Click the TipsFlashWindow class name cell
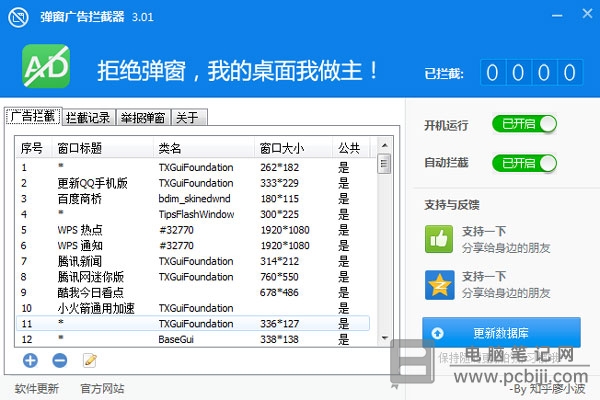 196,214
